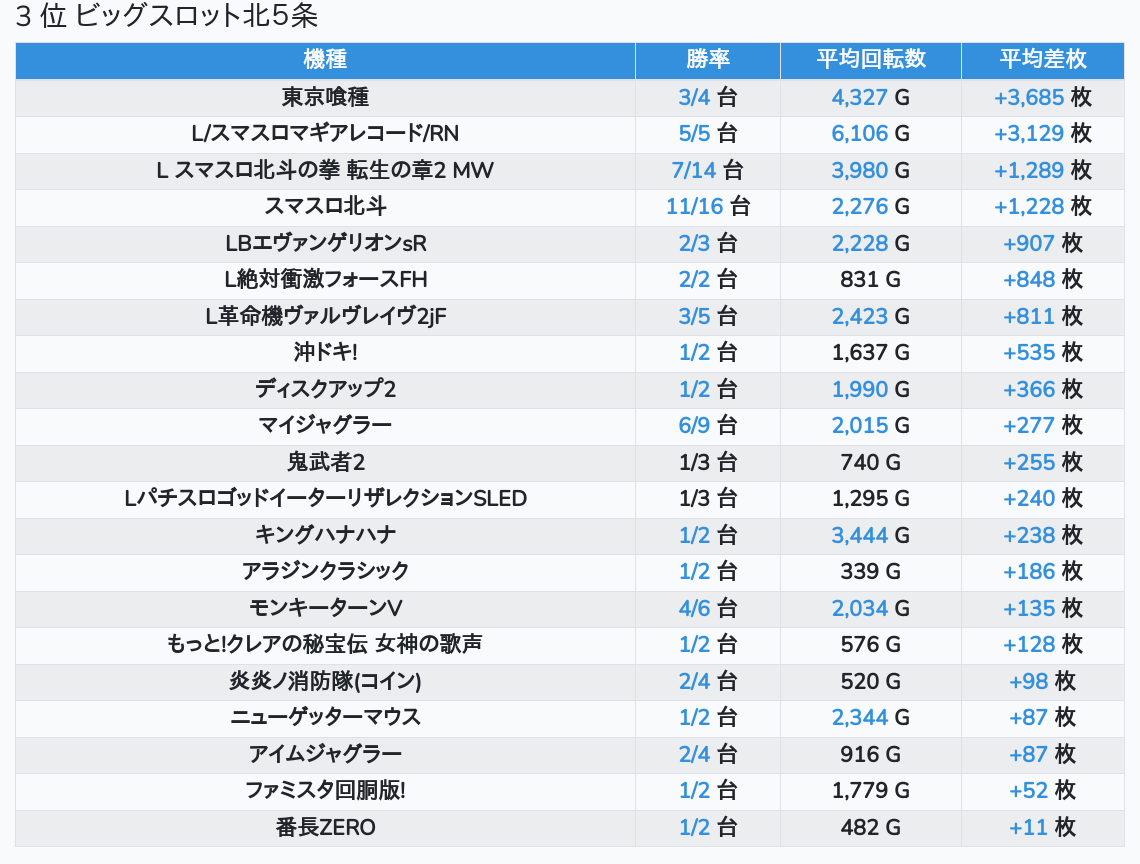Click the 6/9 win rate for マイジャグラー
Image resolution: width=1140 pixels, height=864 pixels.
coord(693,426)
